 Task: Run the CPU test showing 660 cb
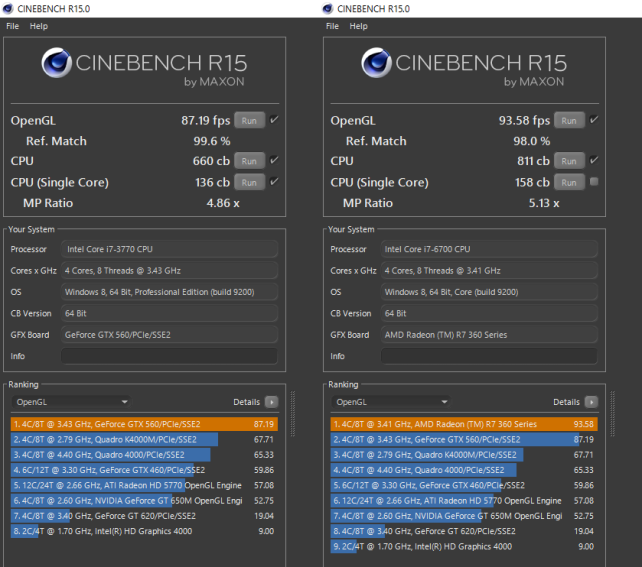[249, 160]
